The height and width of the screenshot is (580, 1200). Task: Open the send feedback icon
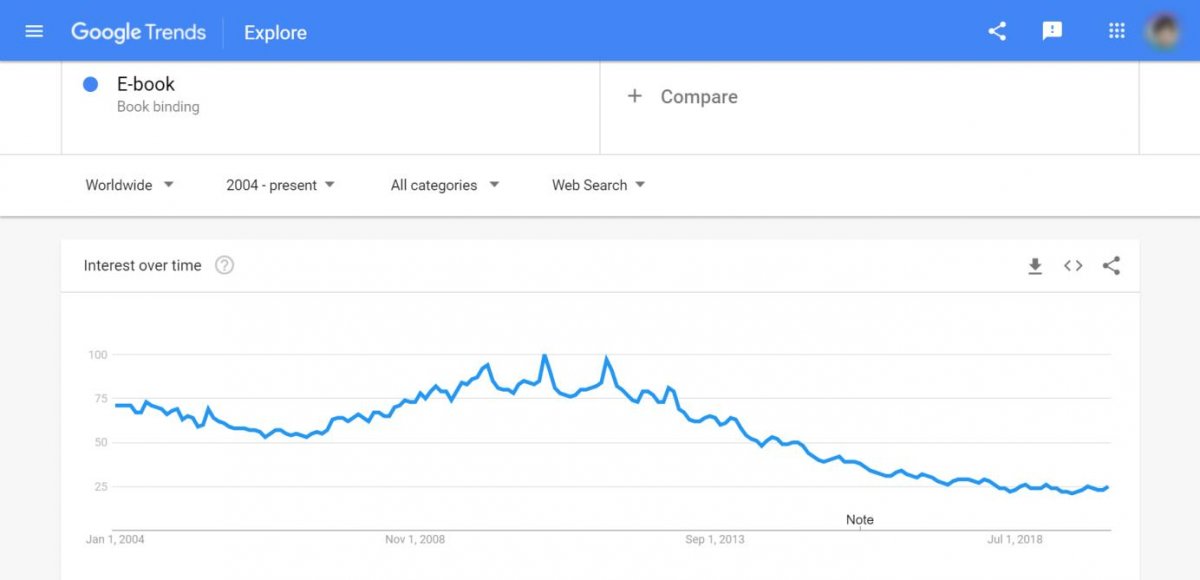(x=1052, y=31)
